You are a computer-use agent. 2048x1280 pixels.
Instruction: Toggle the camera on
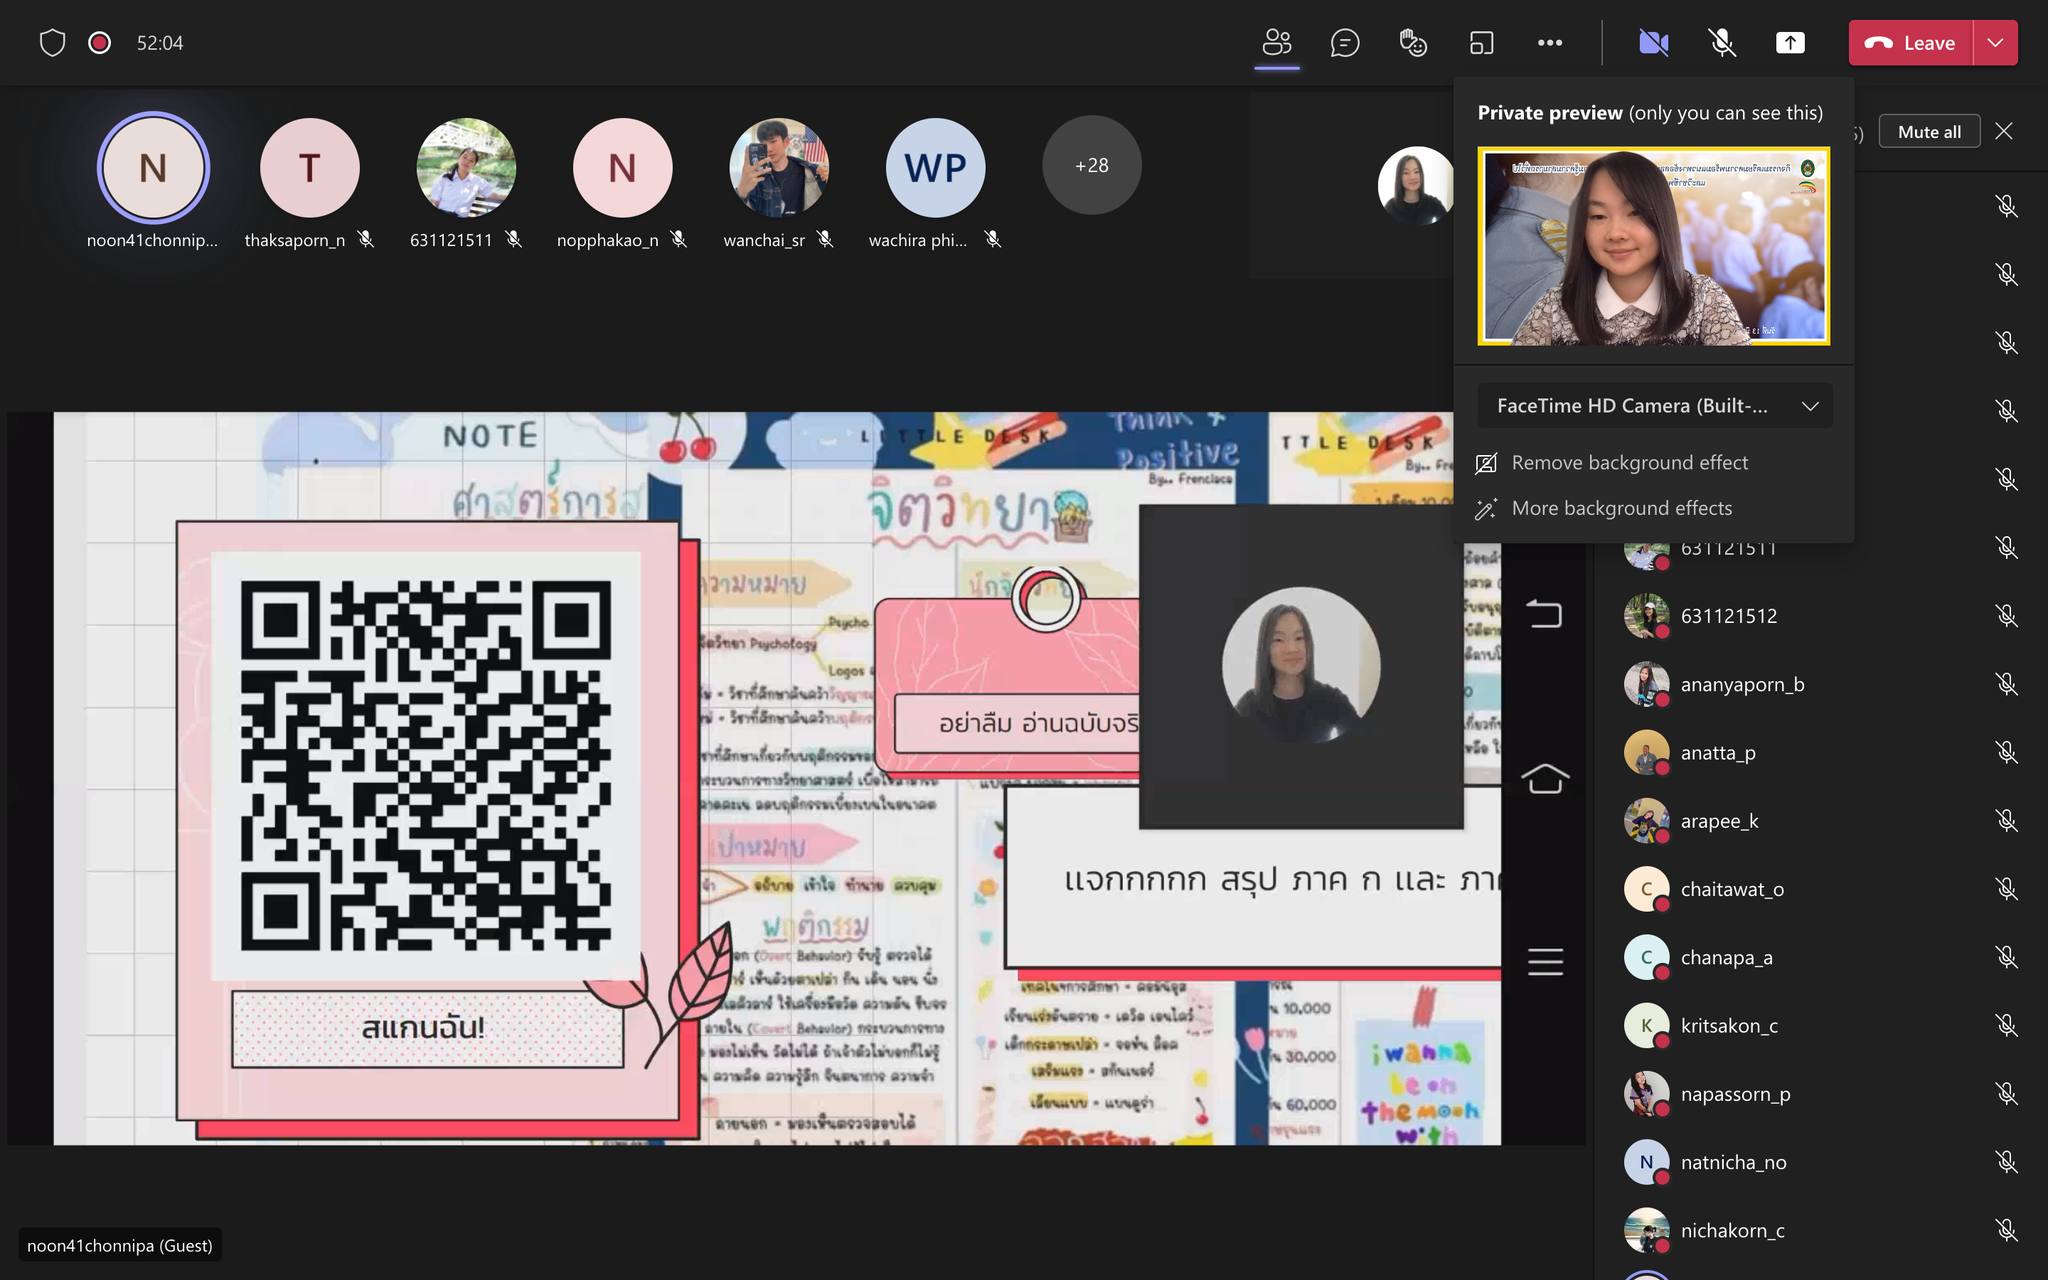(x=1653, y=43)
